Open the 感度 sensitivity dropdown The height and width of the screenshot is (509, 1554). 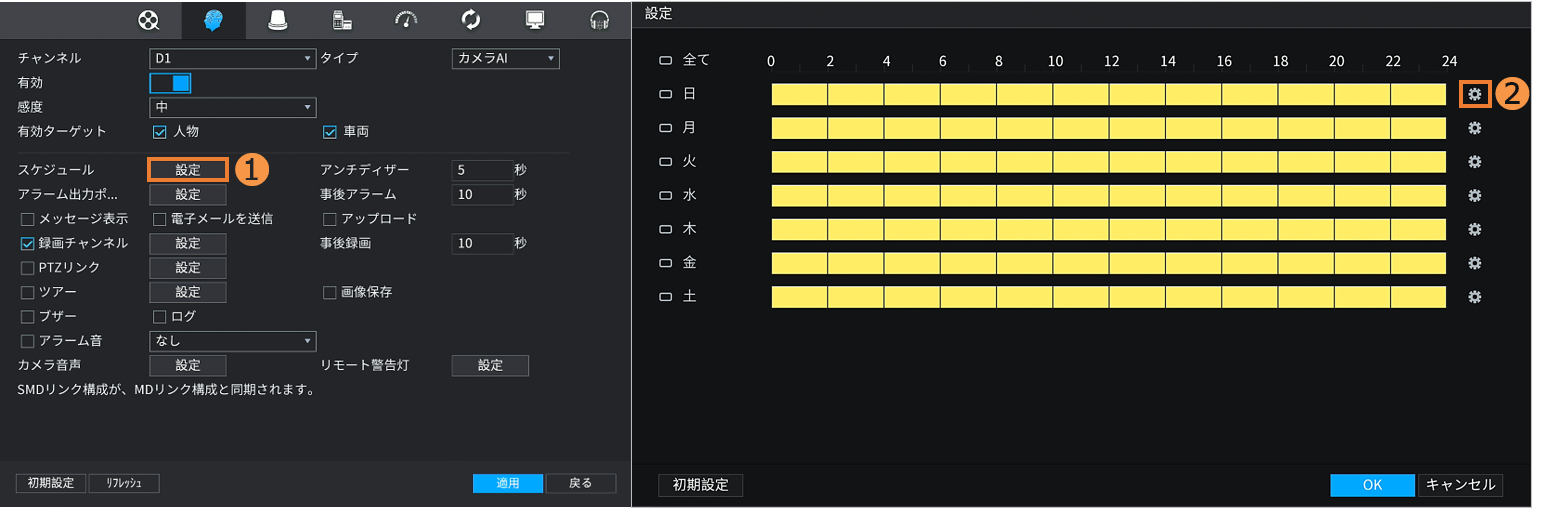click(x=232, y=107)
